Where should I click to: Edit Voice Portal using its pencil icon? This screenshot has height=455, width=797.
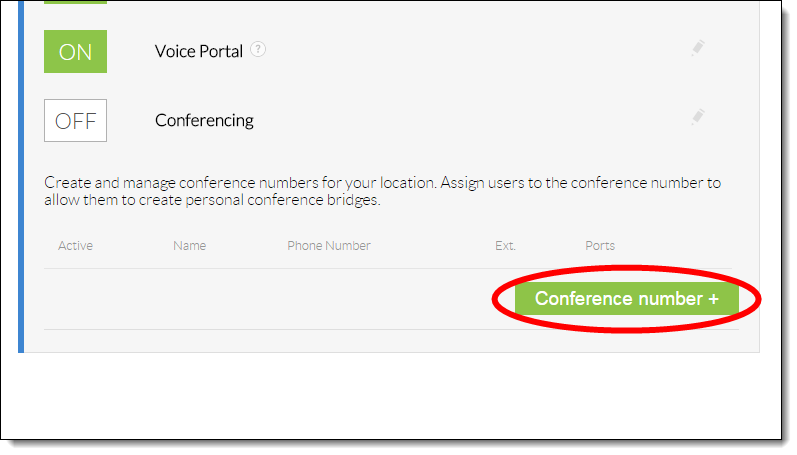698,47
